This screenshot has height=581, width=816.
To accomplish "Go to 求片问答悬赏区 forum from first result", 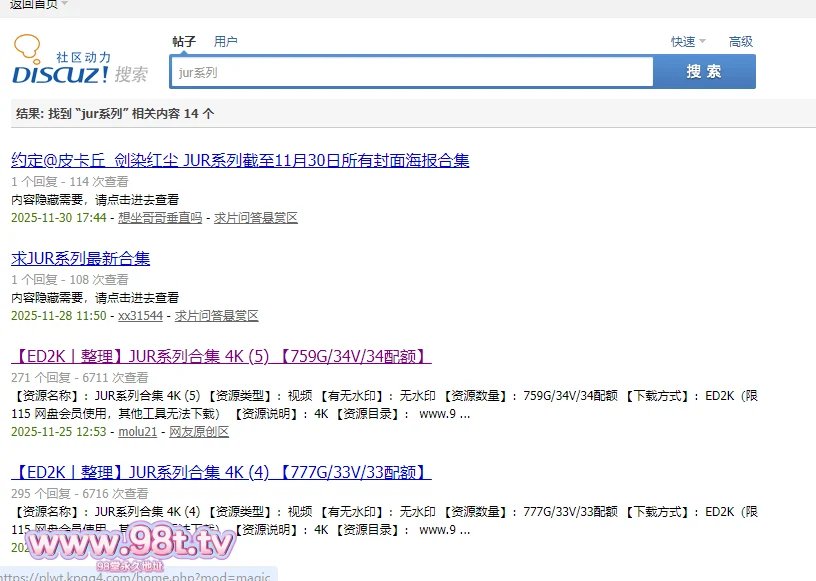I will (x=256, y=218).
